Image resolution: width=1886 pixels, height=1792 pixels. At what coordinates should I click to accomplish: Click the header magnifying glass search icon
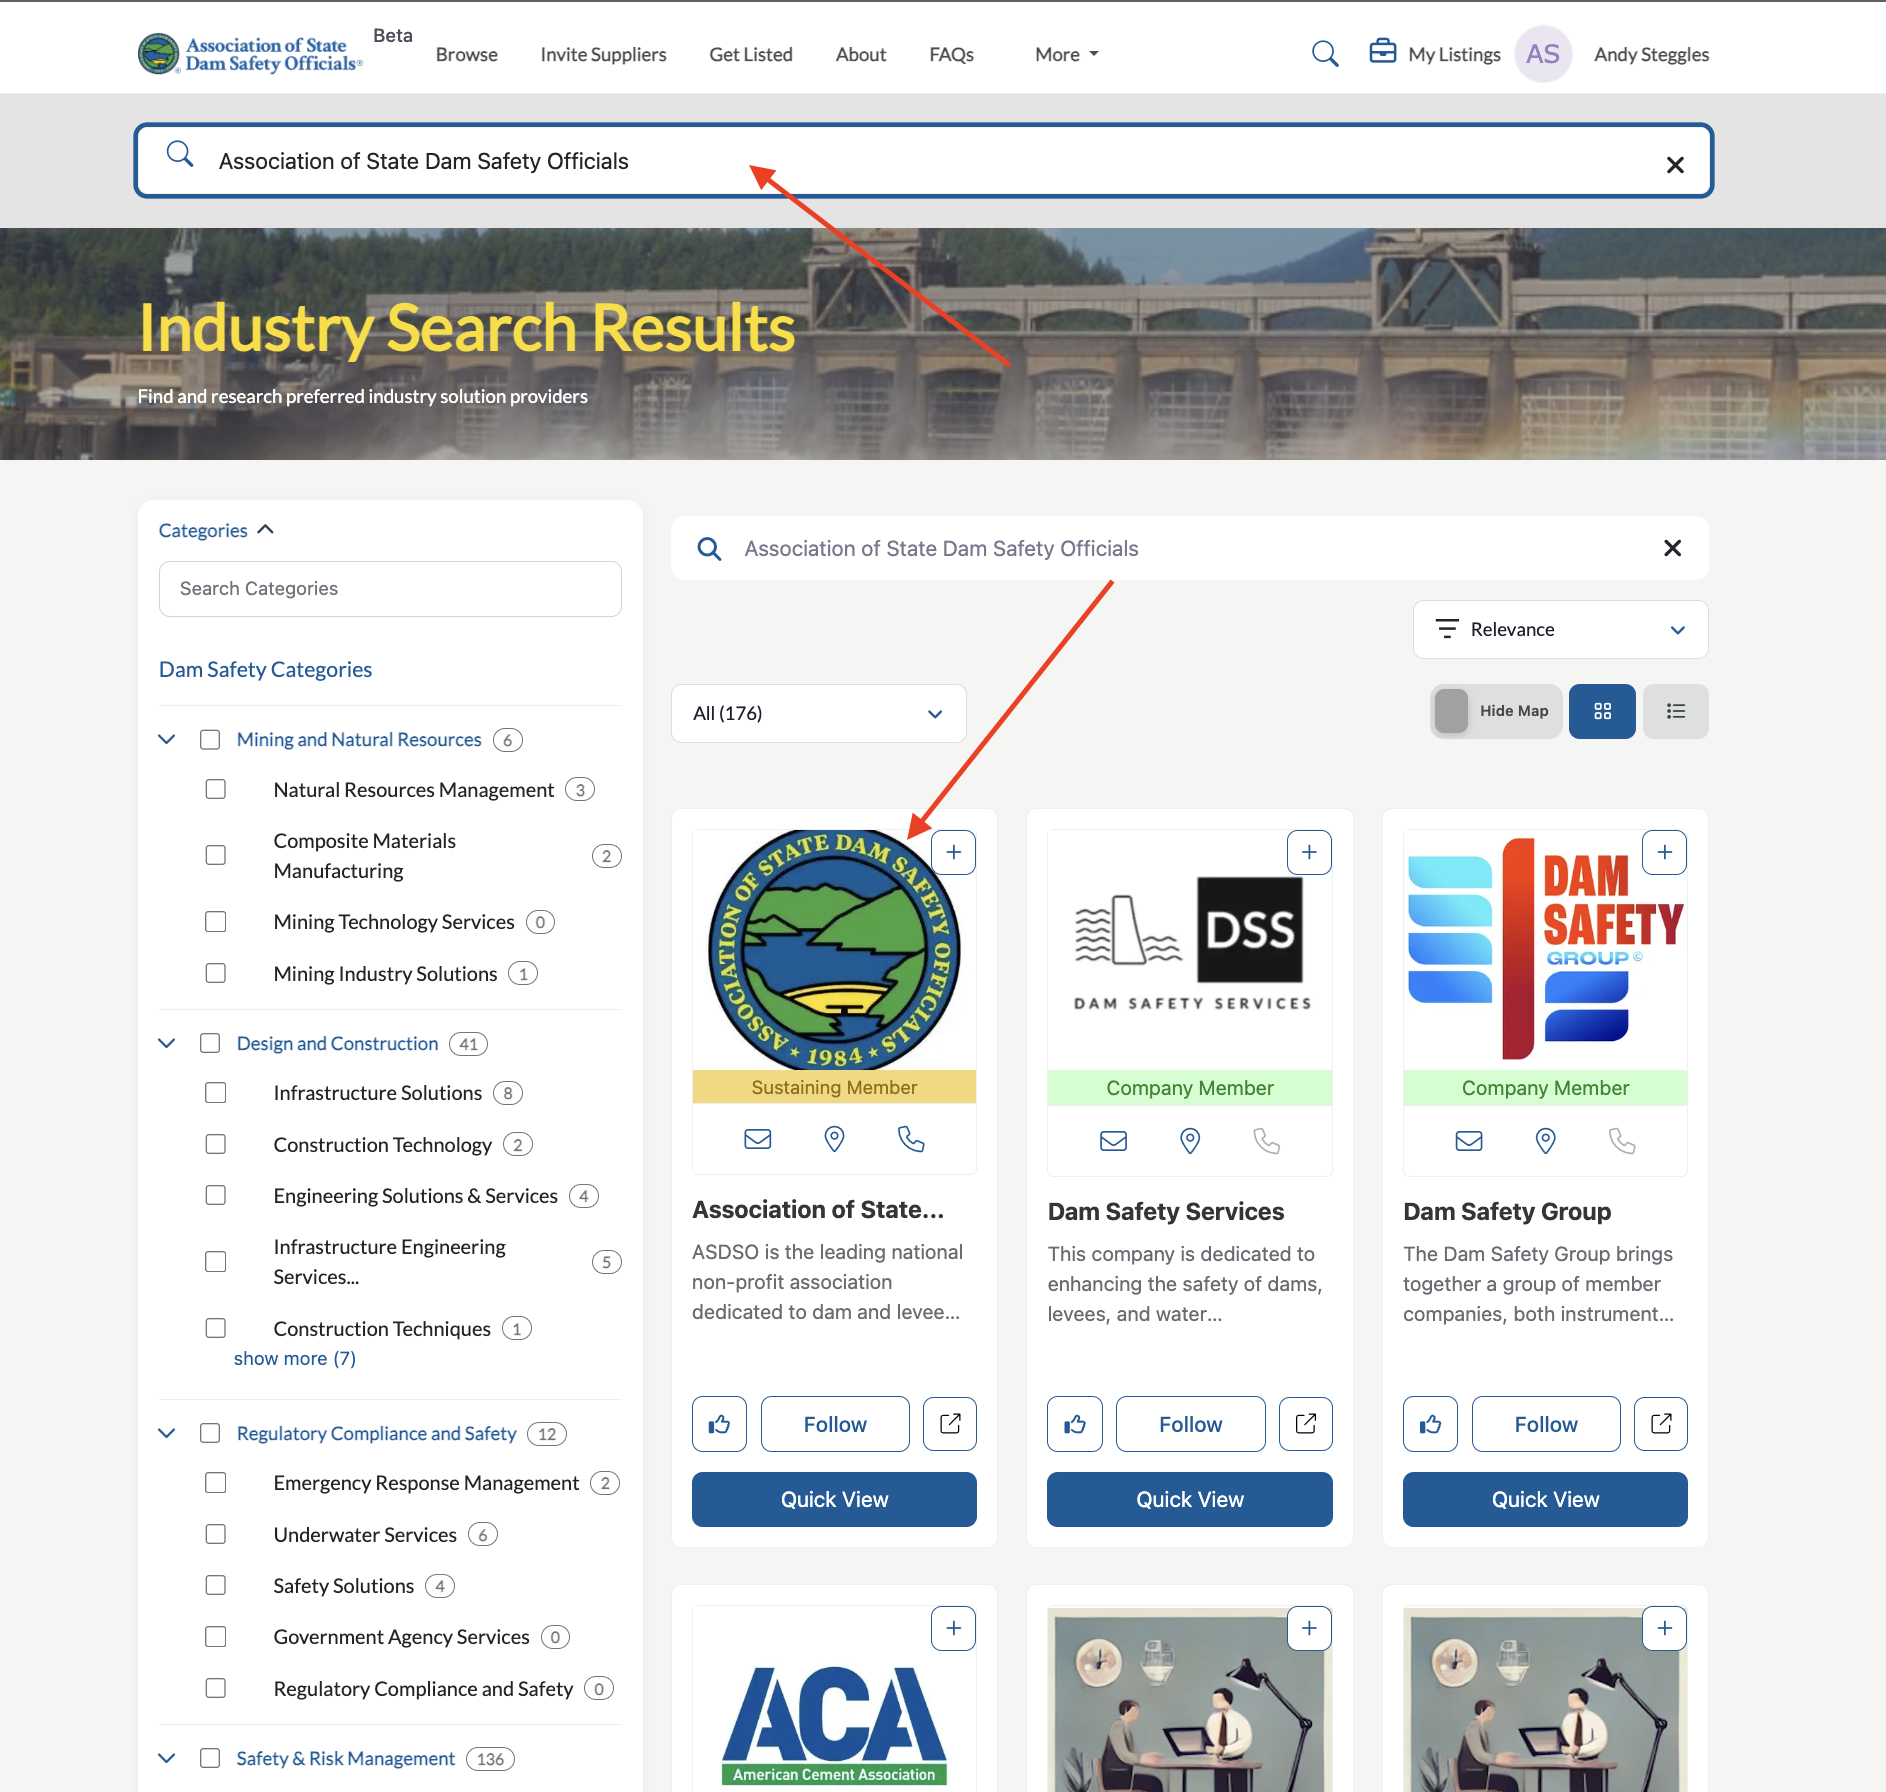[1324, 54]
